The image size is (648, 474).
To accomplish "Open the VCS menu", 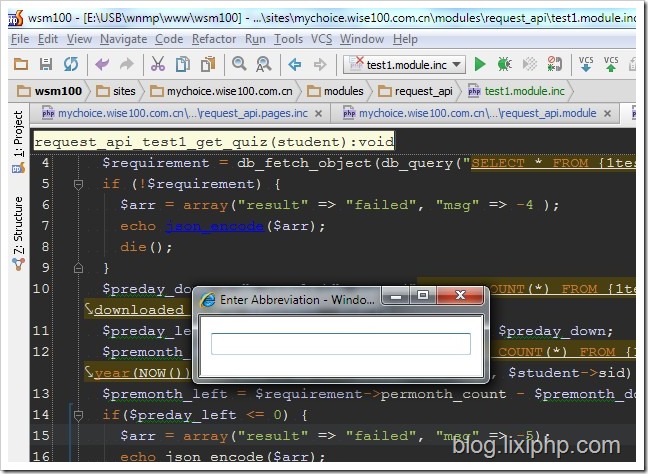I will [321, 39].
